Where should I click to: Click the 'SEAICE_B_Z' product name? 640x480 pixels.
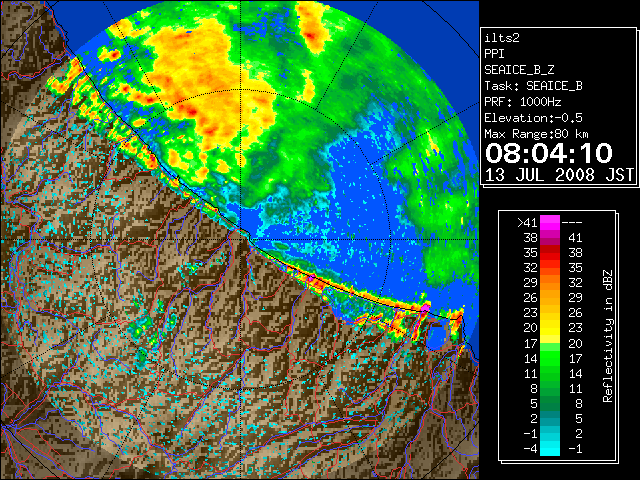(x=519, y=70)
